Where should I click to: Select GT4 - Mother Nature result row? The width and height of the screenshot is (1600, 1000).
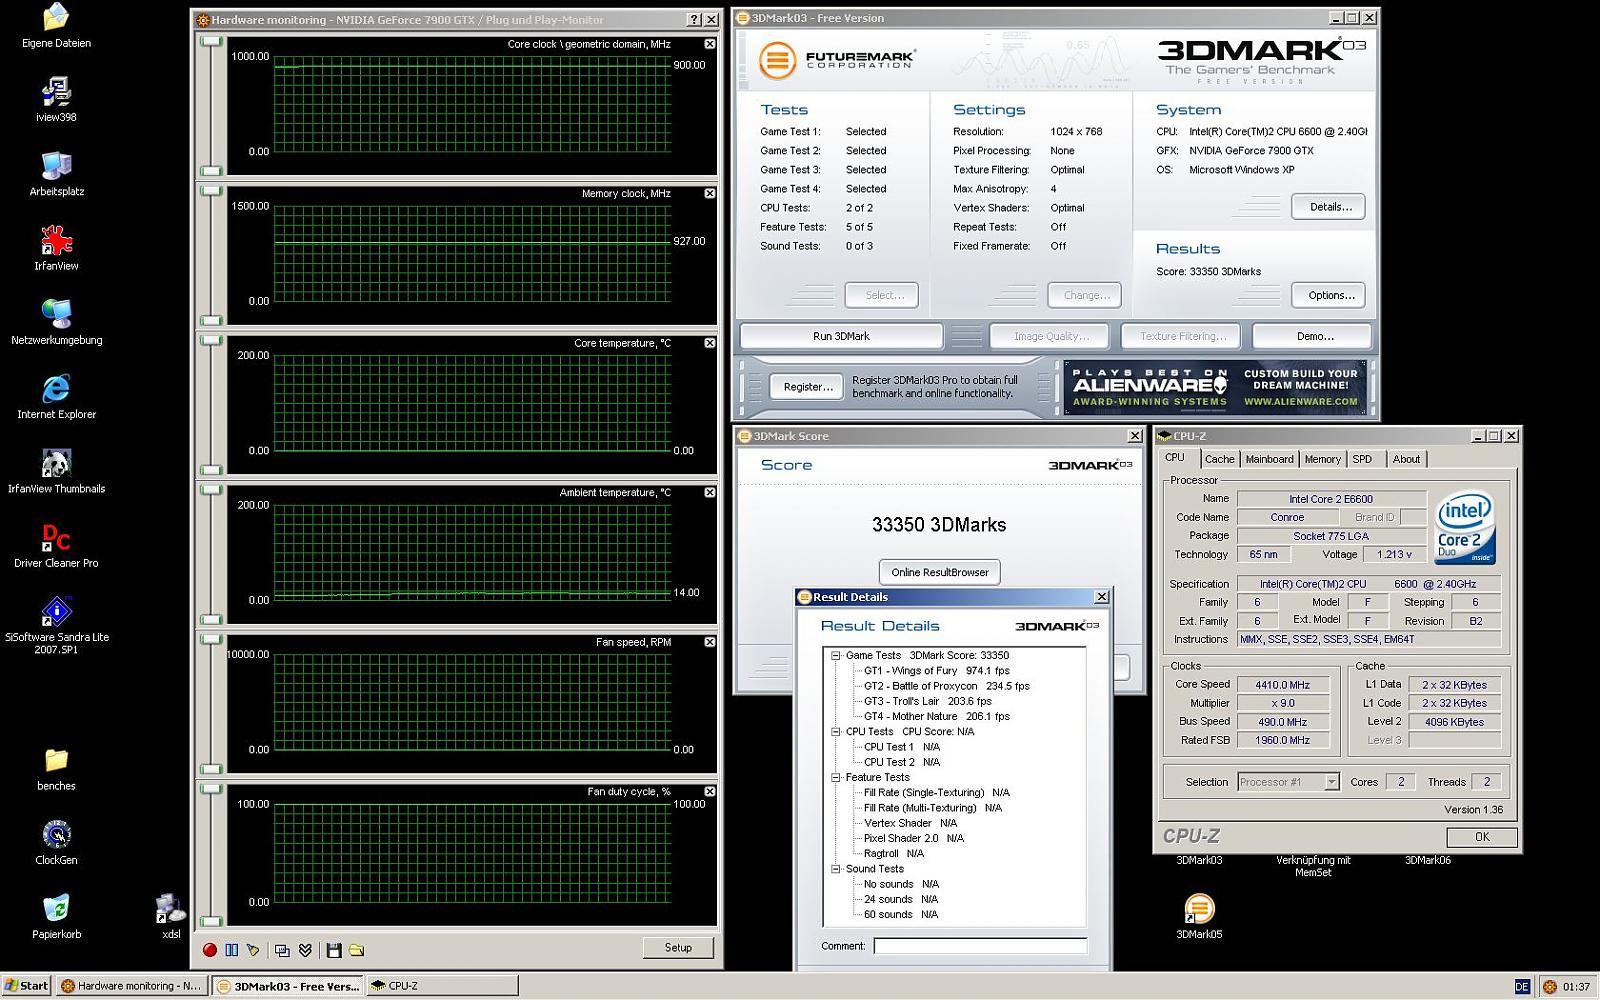936,716
